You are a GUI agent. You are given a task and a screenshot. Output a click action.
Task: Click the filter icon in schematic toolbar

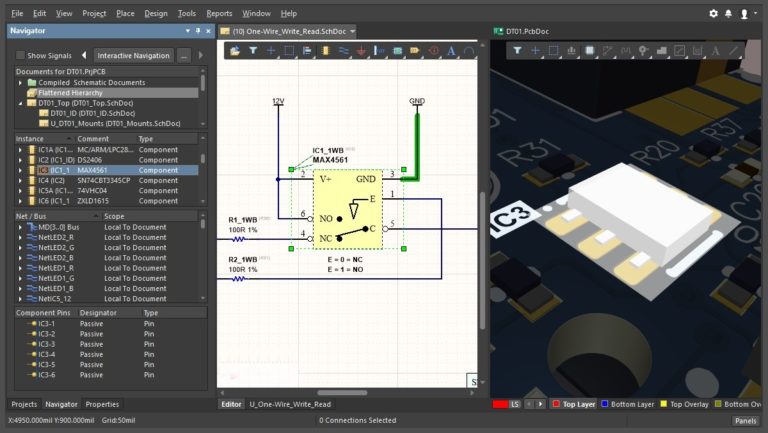tap(253, 50)
